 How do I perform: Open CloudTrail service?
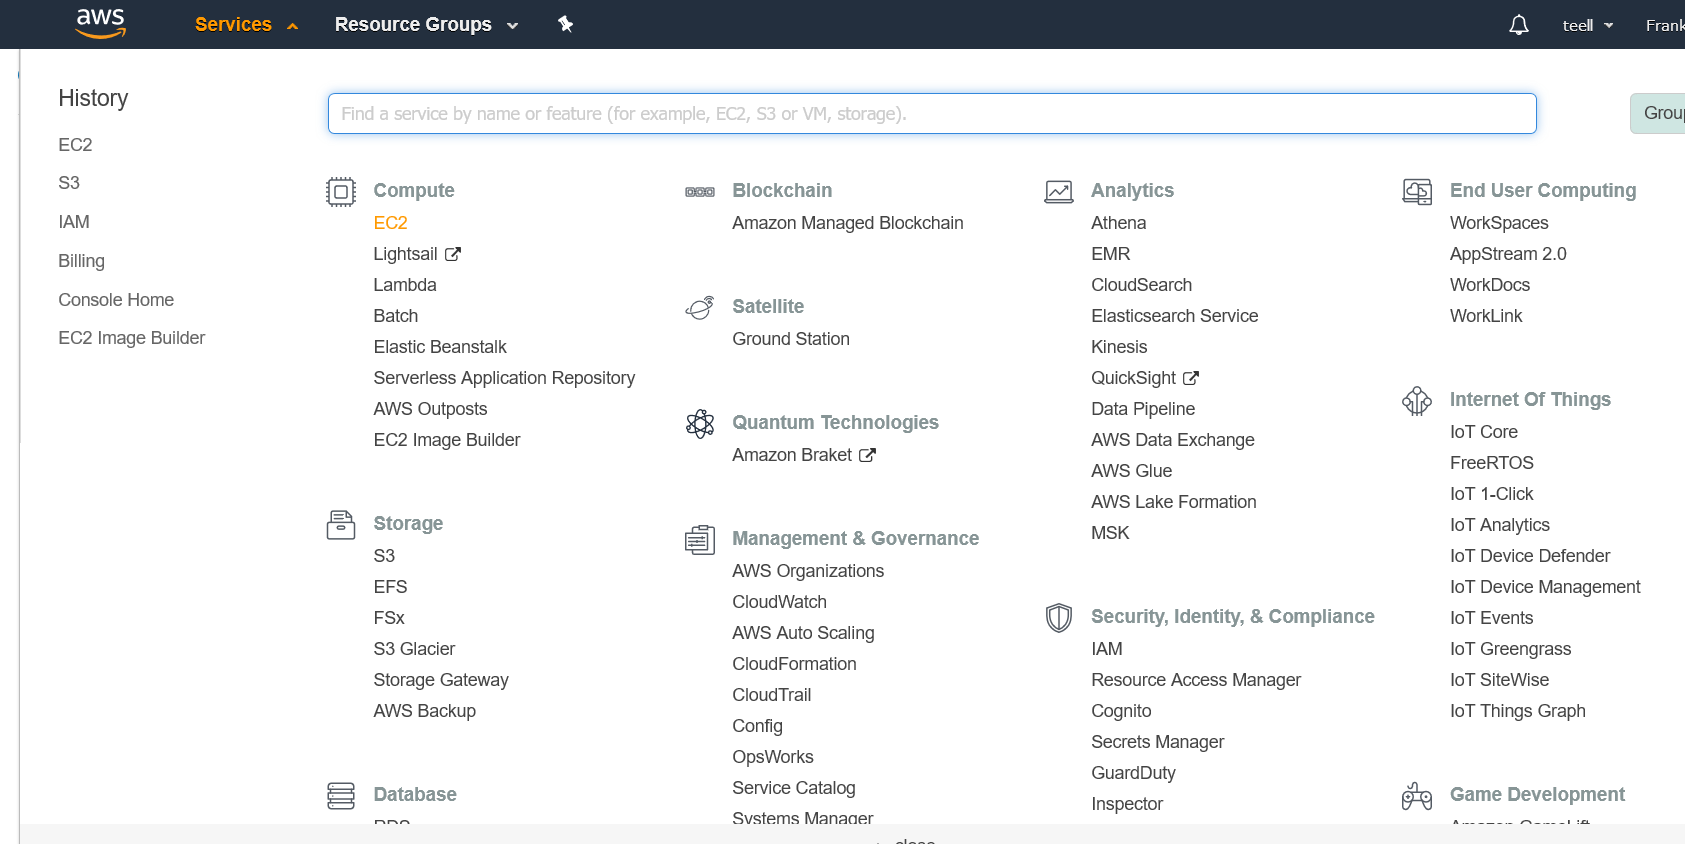point(771,695)
